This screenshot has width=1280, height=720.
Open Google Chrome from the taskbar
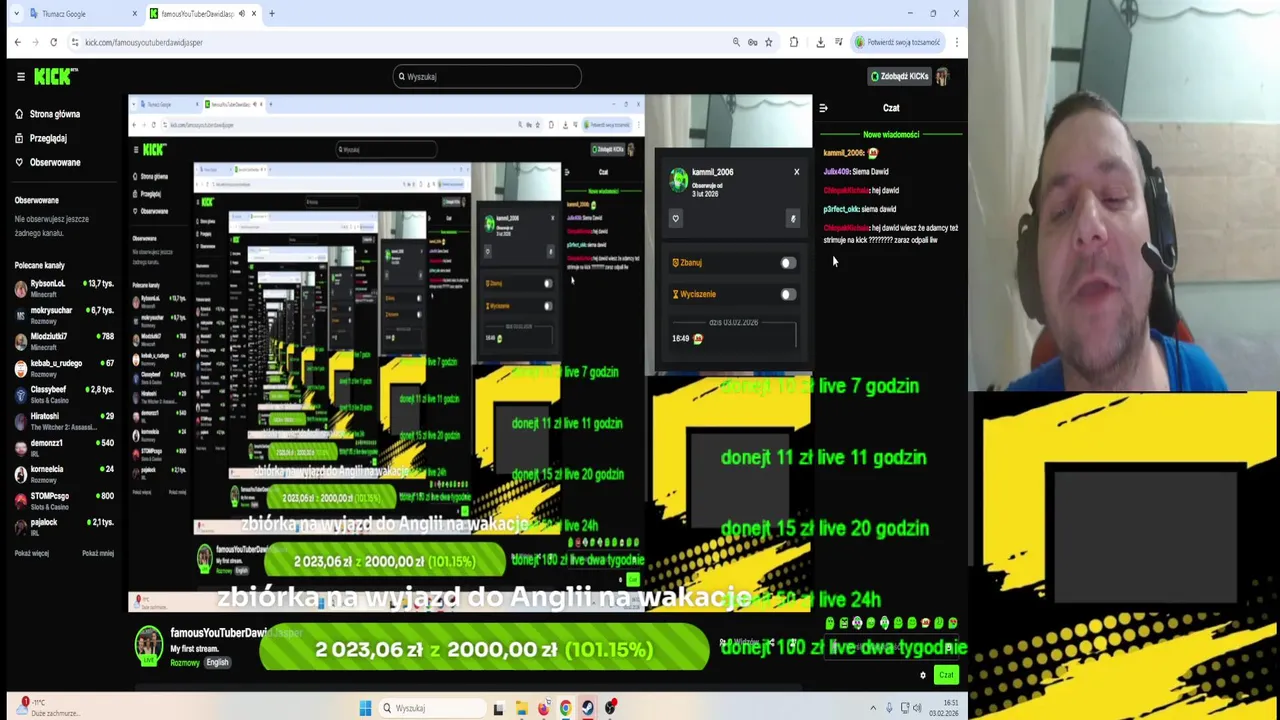coord(565,708)
